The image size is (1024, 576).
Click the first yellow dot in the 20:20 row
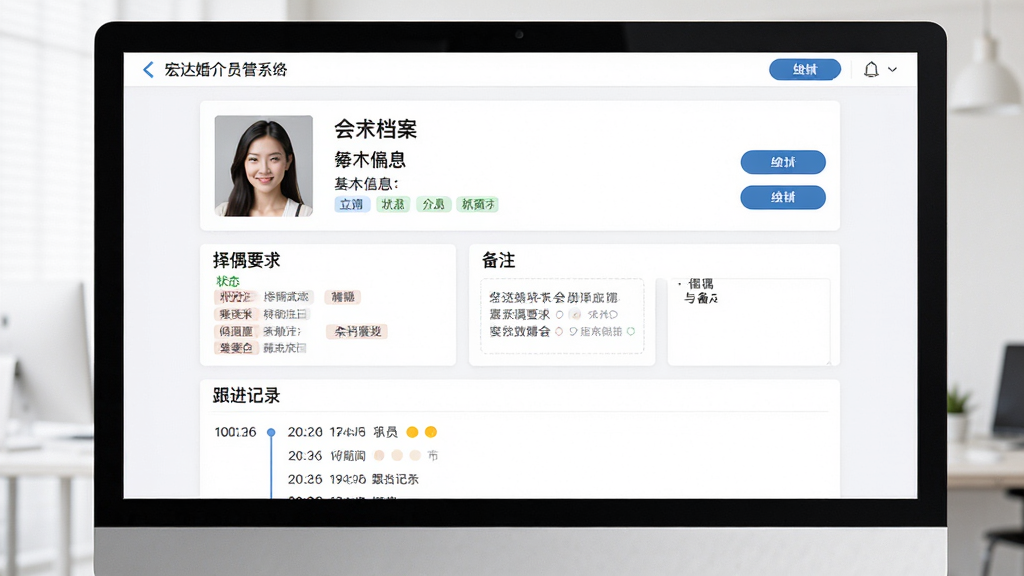[412, 432]
